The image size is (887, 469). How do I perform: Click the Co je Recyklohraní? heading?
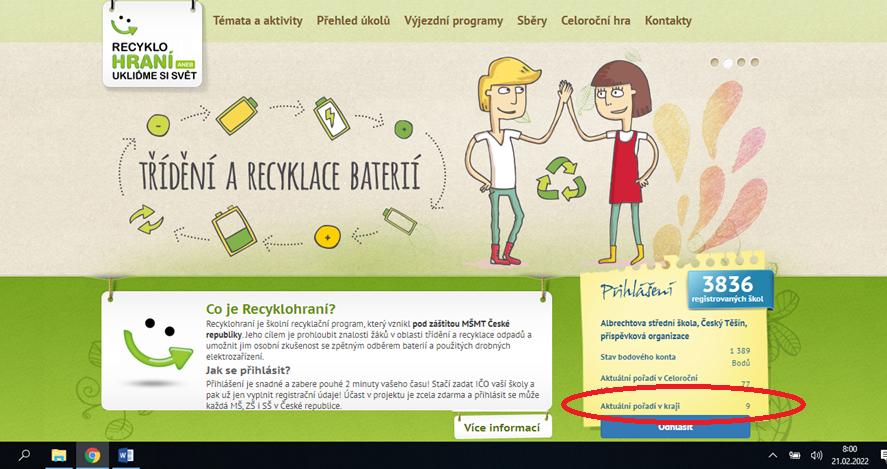coord(271,309)
